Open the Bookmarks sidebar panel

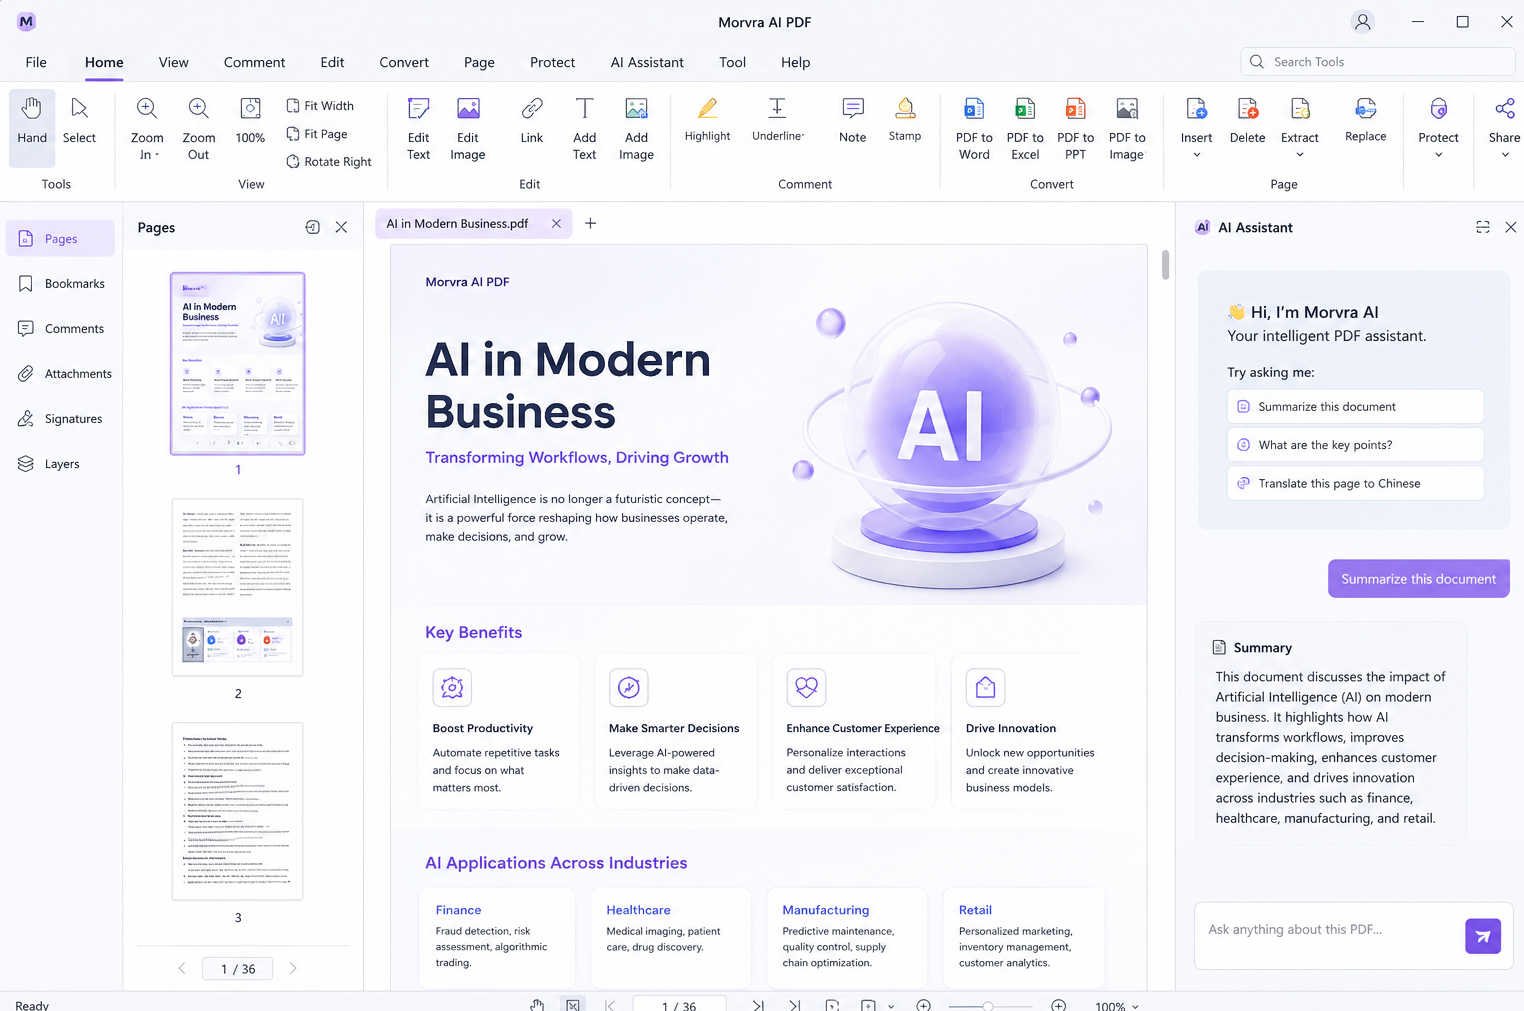61,283
